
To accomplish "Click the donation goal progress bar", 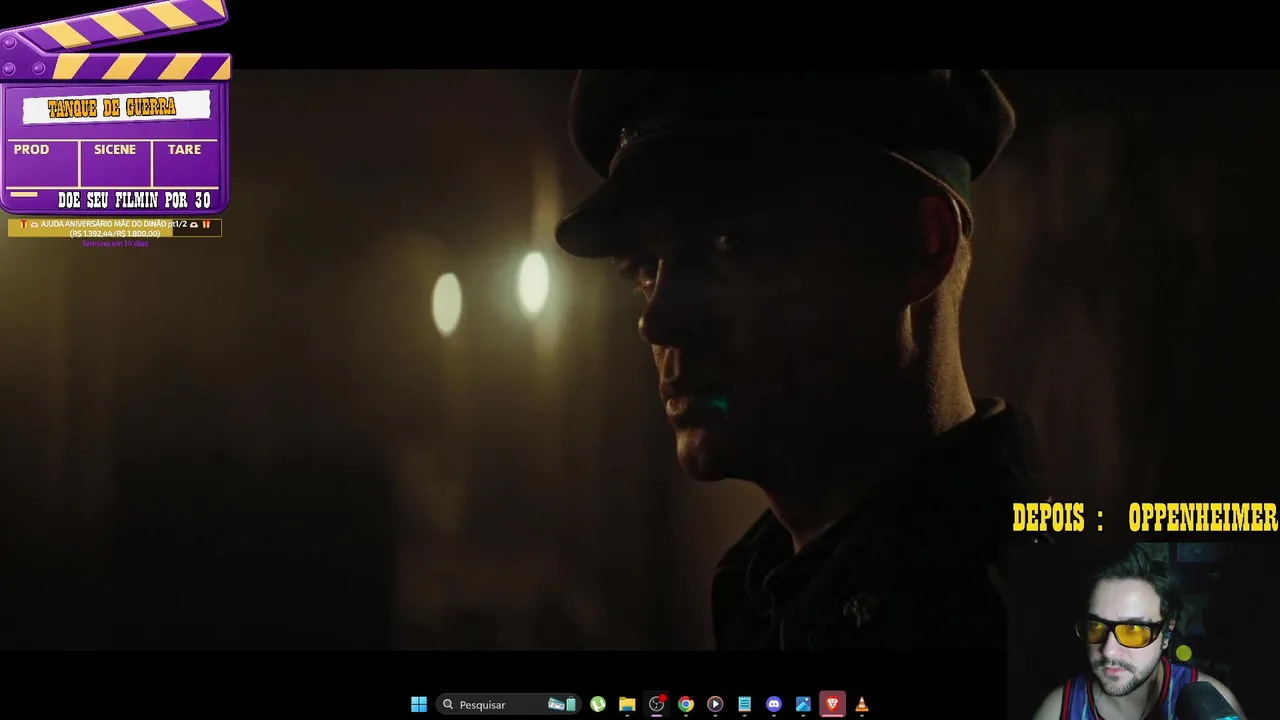I will (114, 228).
